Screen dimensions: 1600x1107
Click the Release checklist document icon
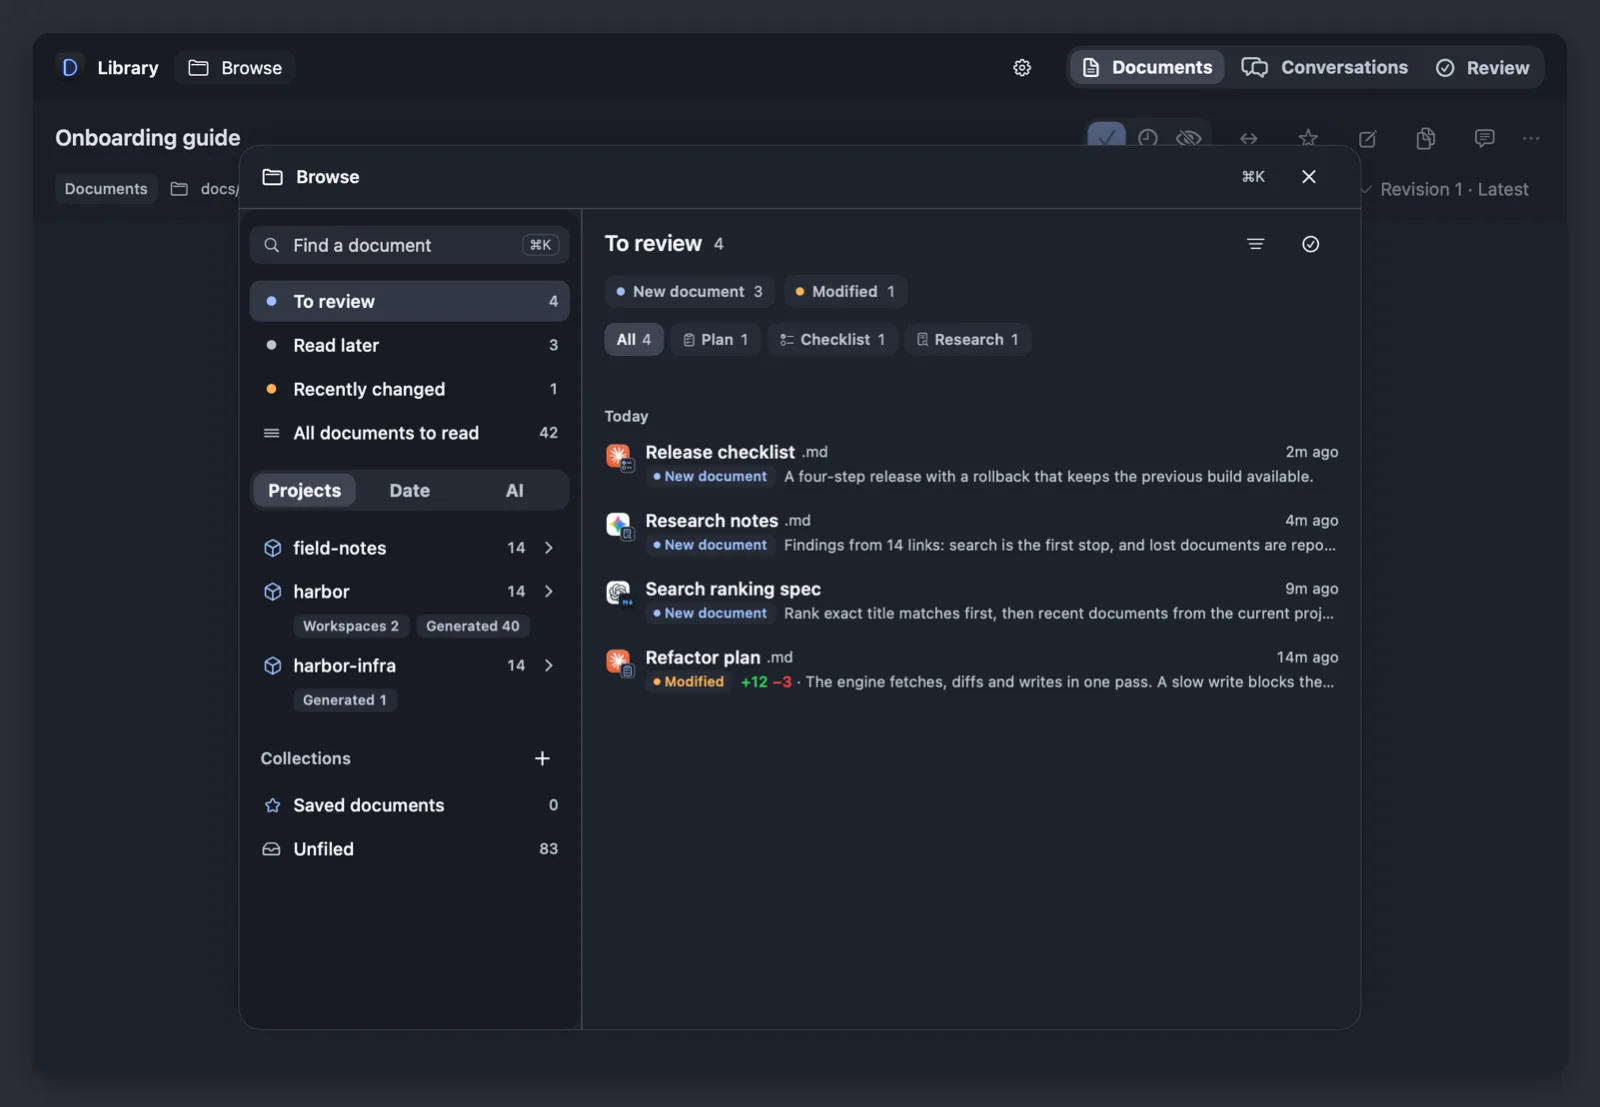coord(619,458)
